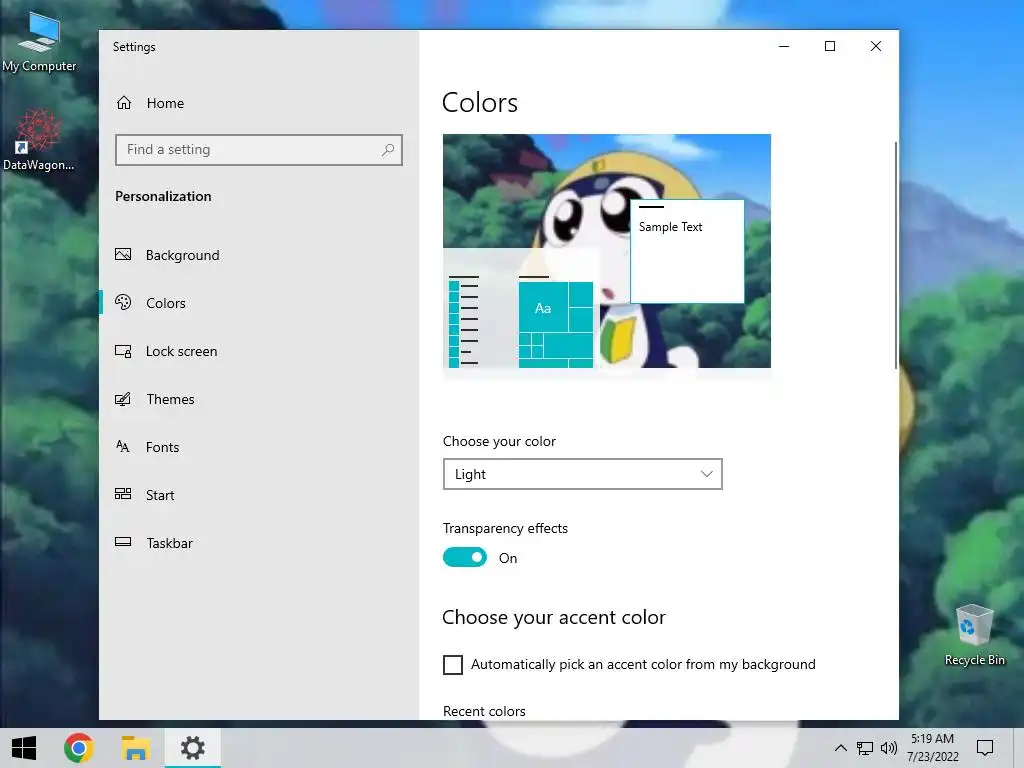The height and width of the screenshot is (768, 1024).
Task: Click the Home house icon
Action: tap(124, 103)
